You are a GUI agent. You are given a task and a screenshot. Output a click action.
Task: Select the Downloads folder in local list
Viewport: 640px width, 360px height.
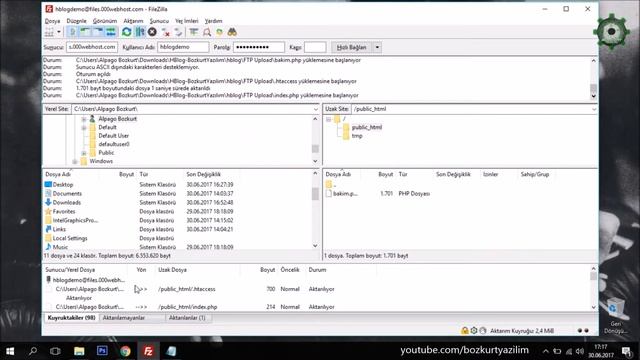tap(67, 202)
